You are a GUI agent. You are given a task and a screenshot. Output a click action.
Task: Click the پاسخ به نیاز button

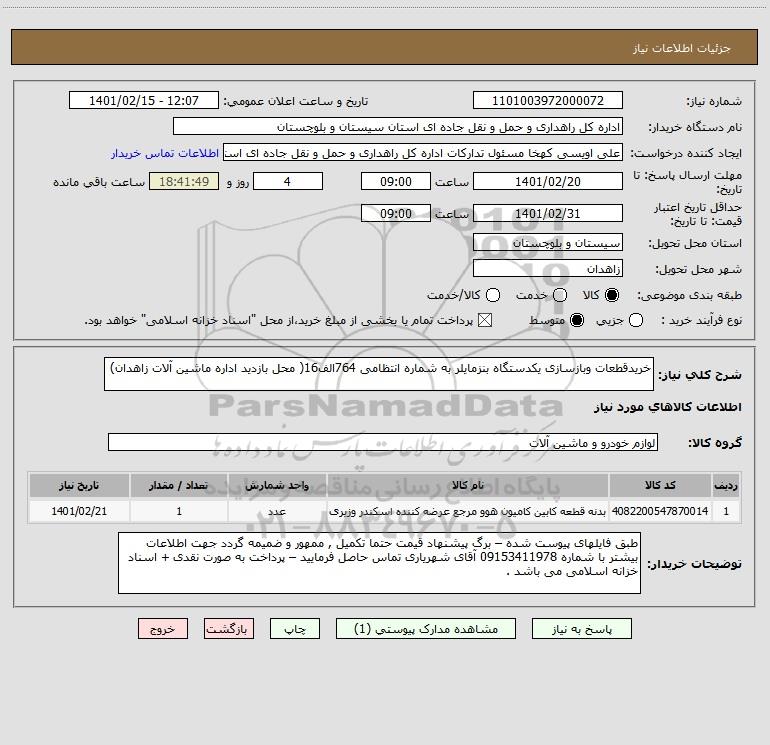(582, 629)
